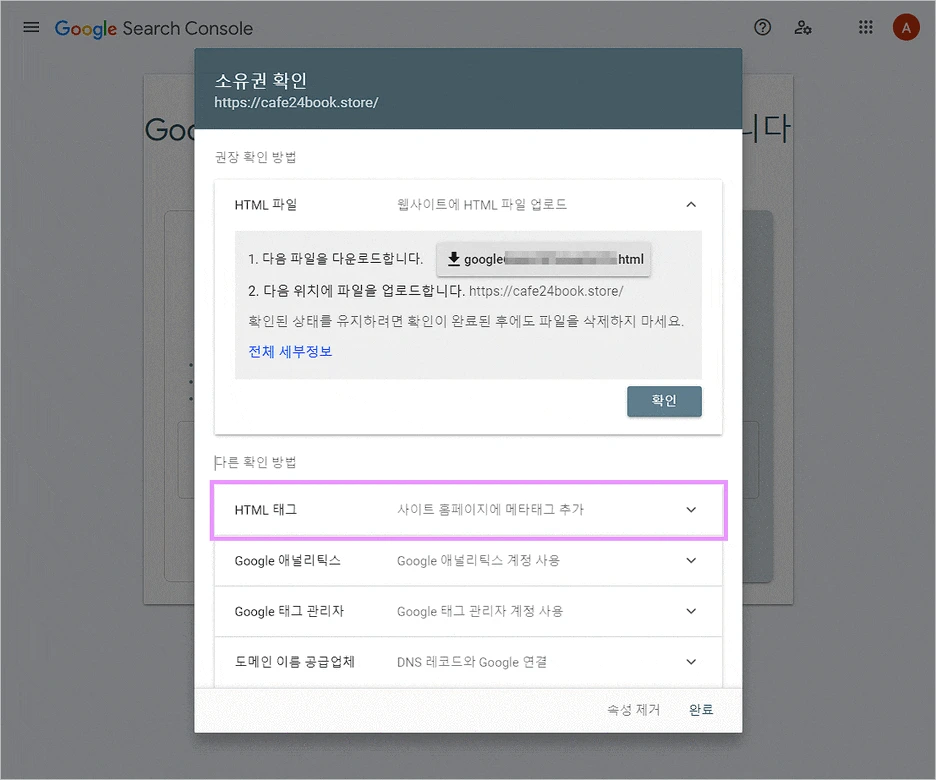Screen dimensions: 936x780
Task: Open the navigation hamburger menu
Action: [x=30, y=27]
